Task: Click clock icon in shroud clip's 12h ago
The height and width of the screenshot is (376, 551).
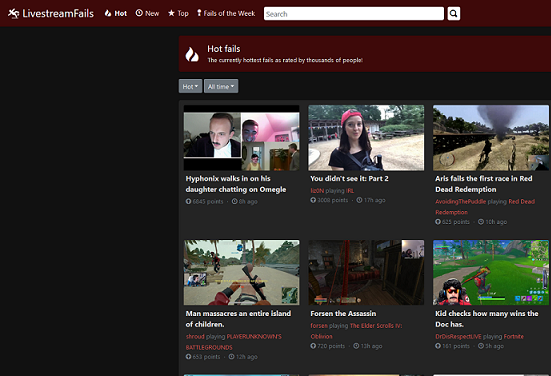Action: 232,357
